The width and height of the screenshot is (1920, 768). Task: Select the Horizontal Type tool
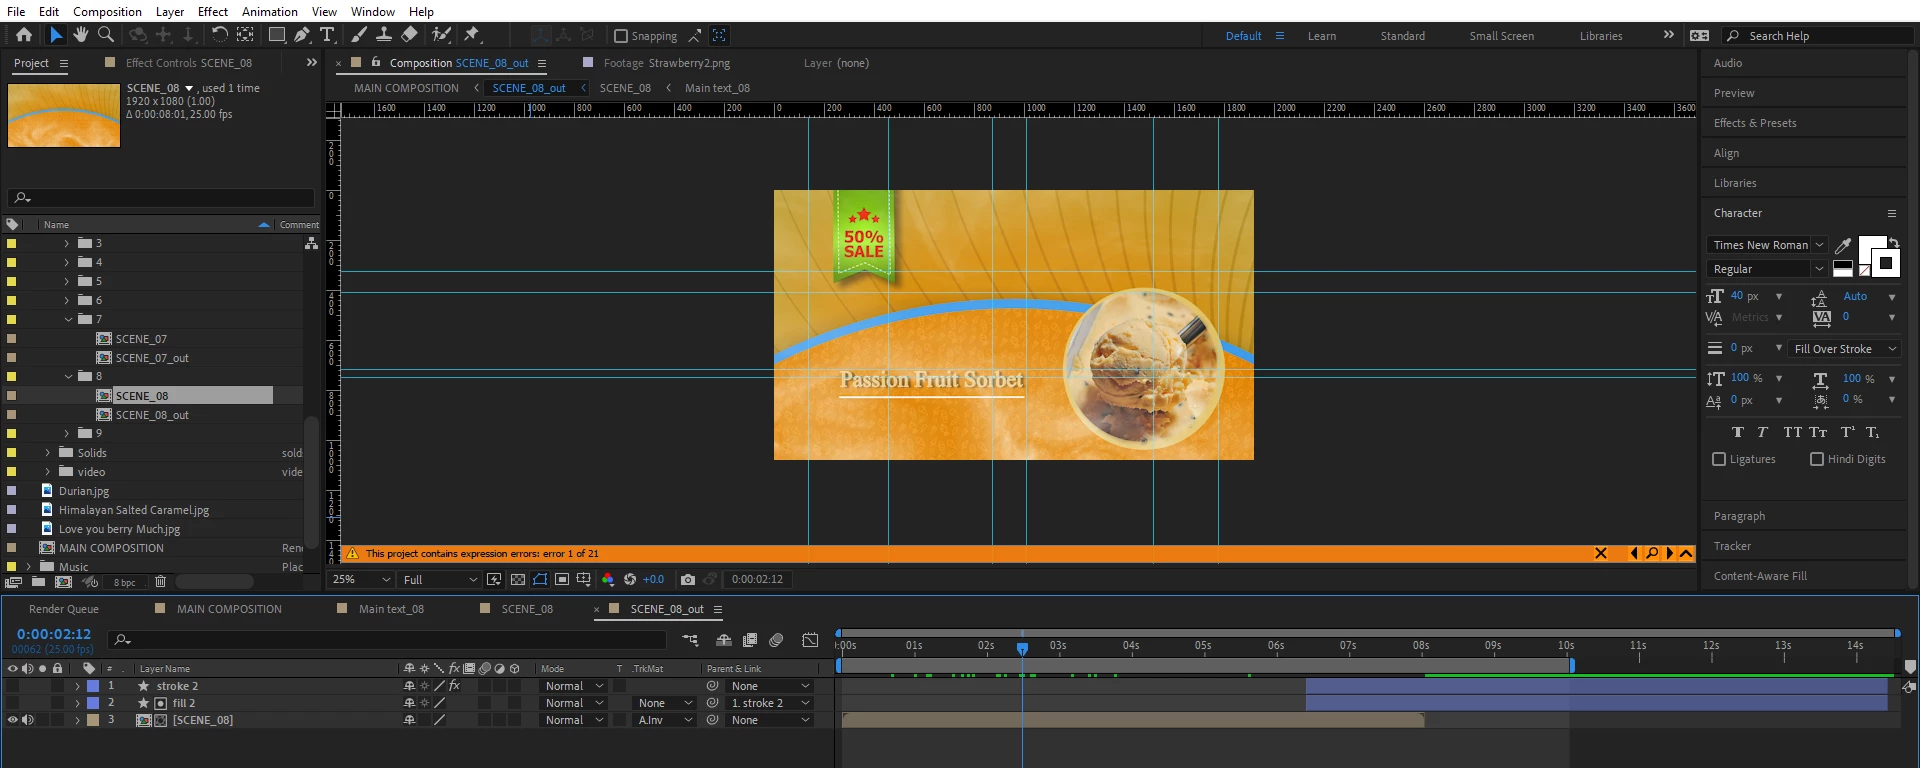pos(327,35)
